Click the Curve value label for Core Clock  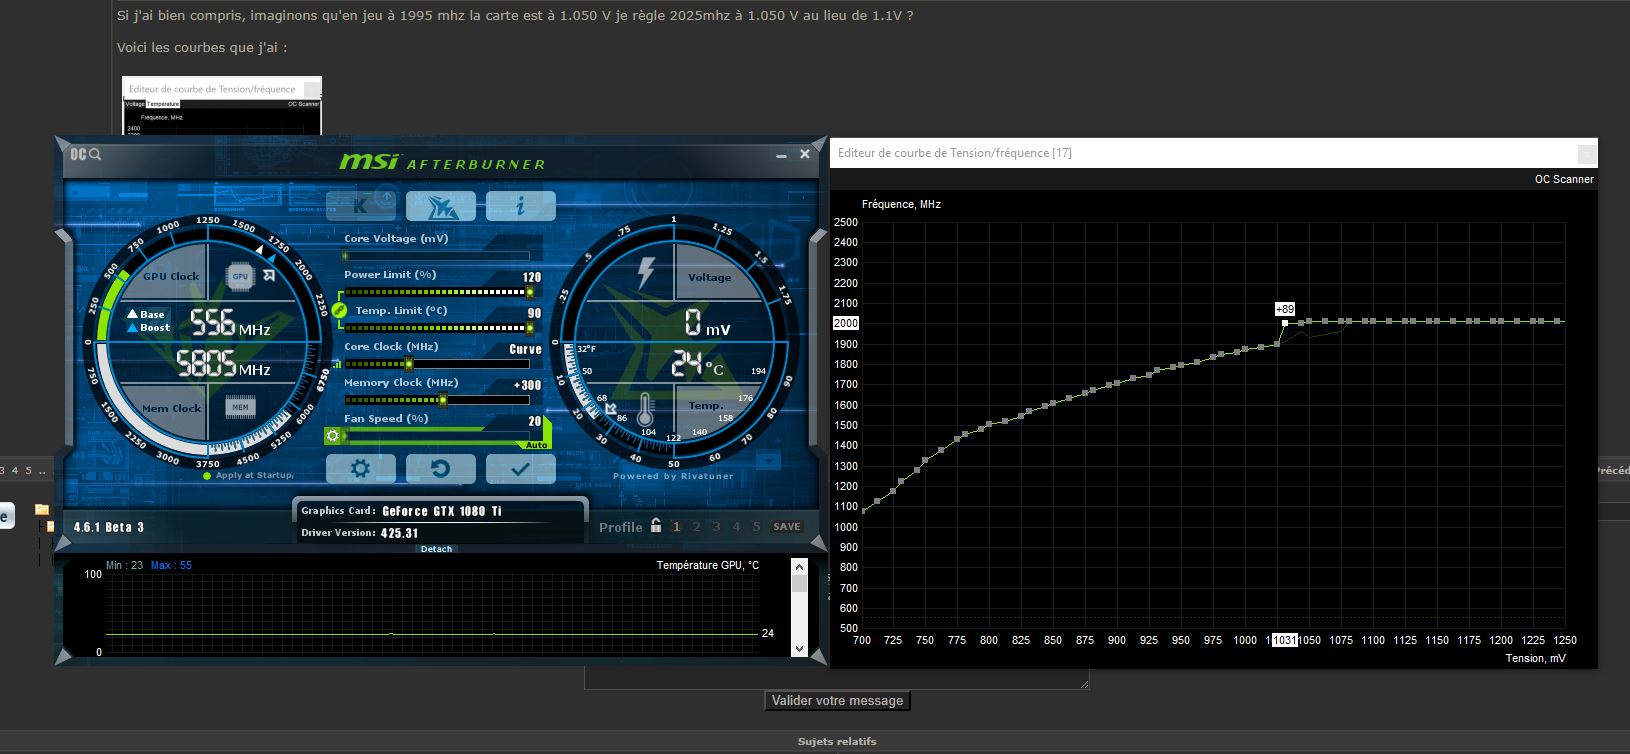pos(525,349)
